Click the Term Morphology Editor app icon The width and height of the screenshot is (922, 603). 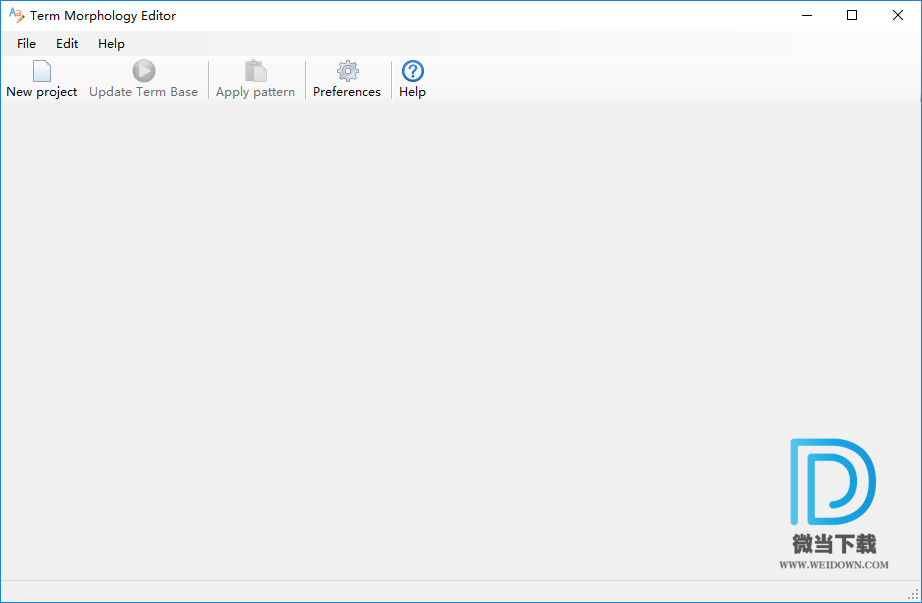point(16,15)
